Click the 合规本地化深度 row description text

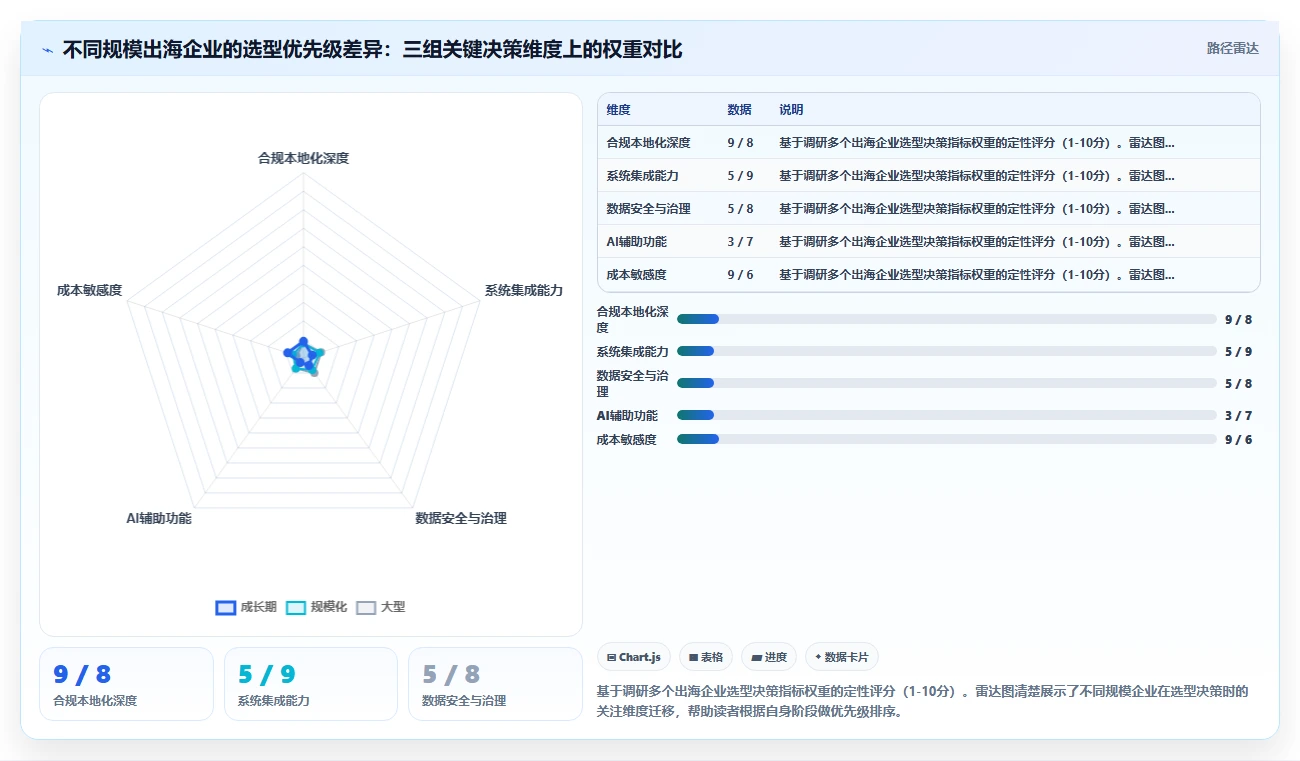[x=977, y=143]
